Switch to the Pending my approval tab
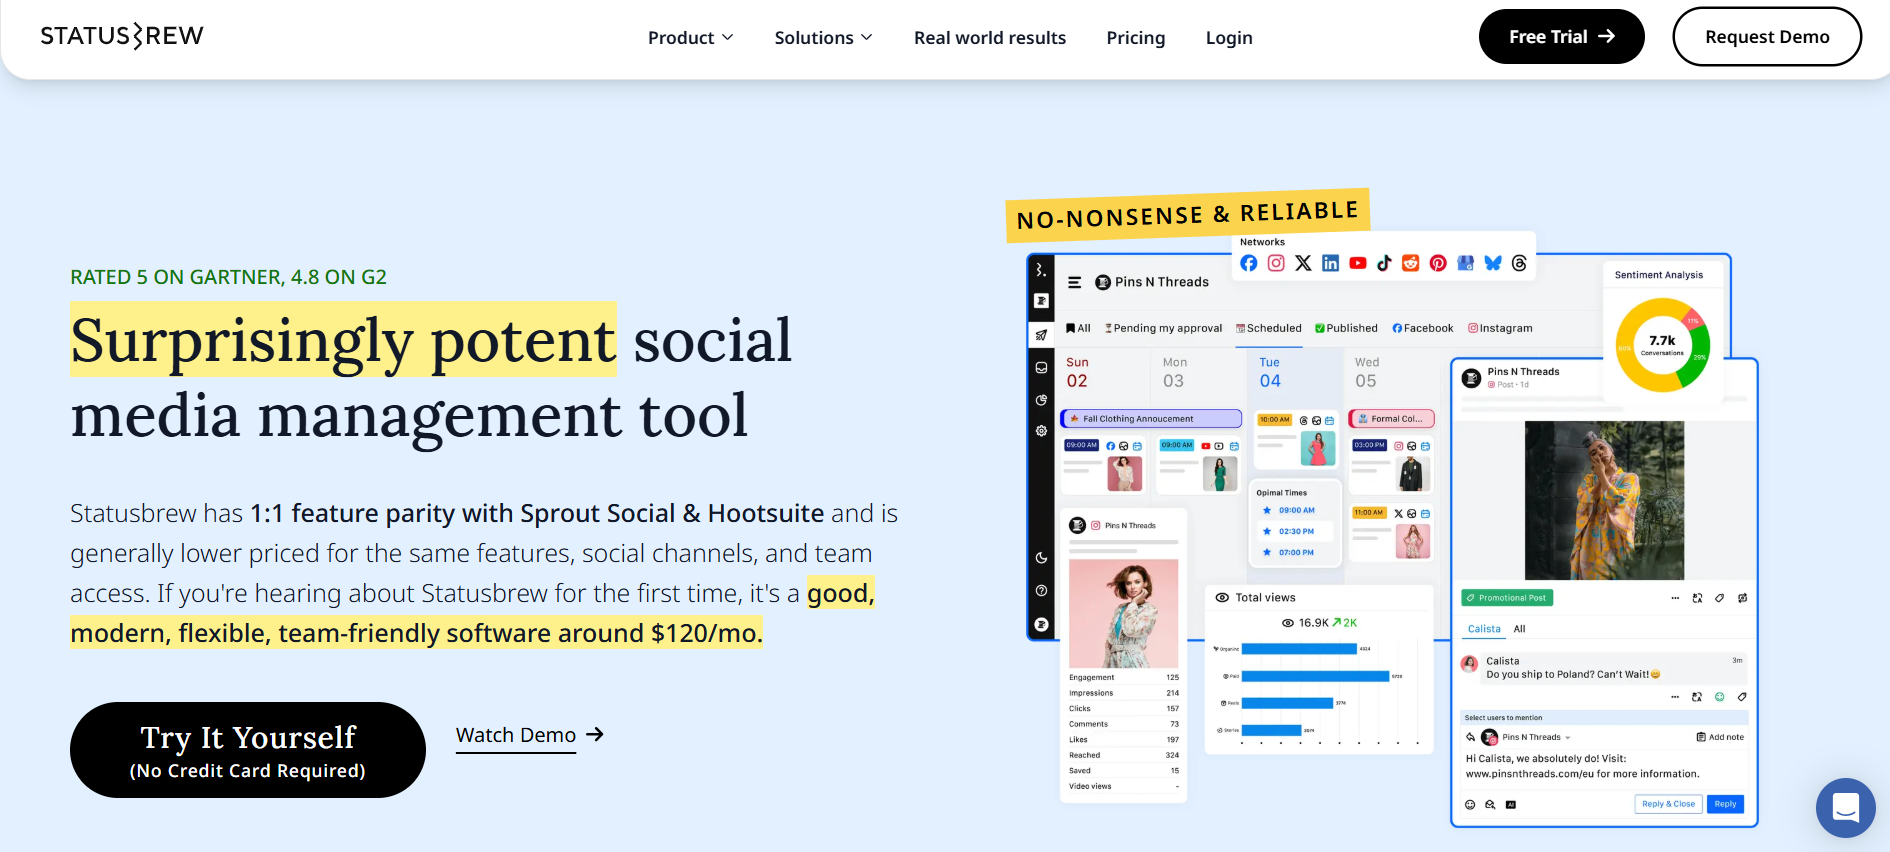The width and height of the screenshot is (1890, 852). (1163, 328)
